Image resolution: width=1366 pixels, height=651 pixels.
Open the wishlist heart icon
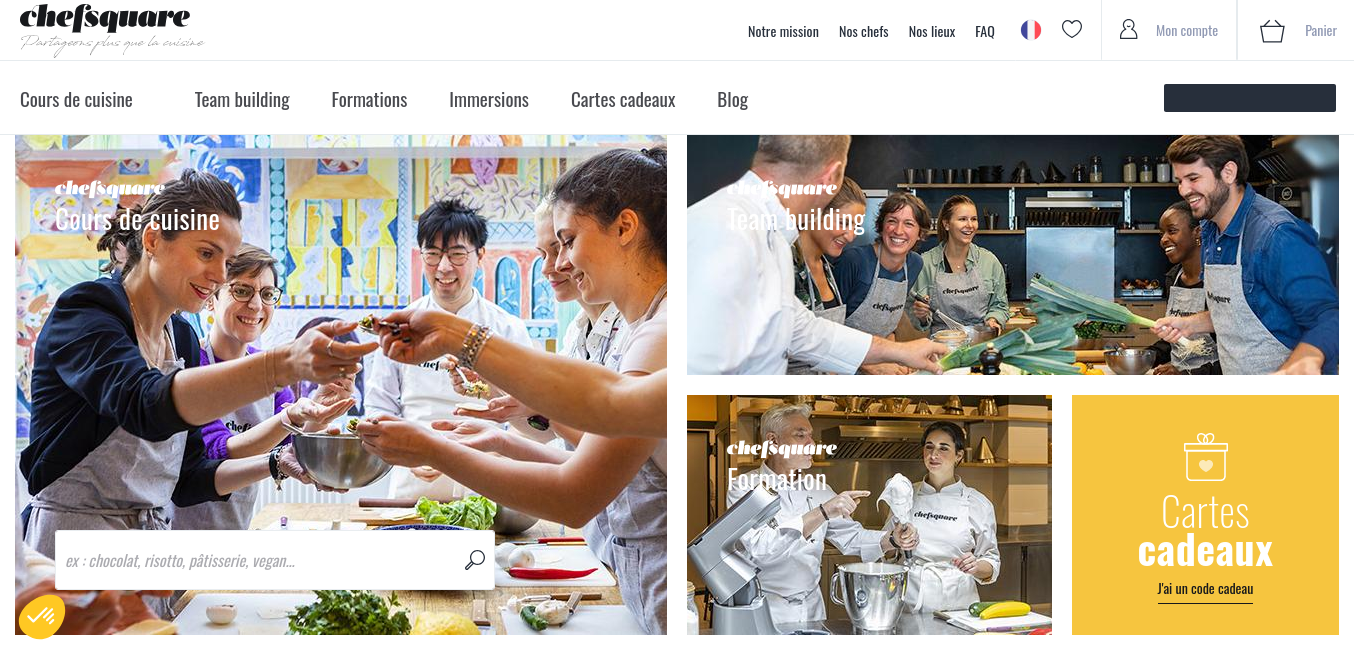tap(1072, 30)
